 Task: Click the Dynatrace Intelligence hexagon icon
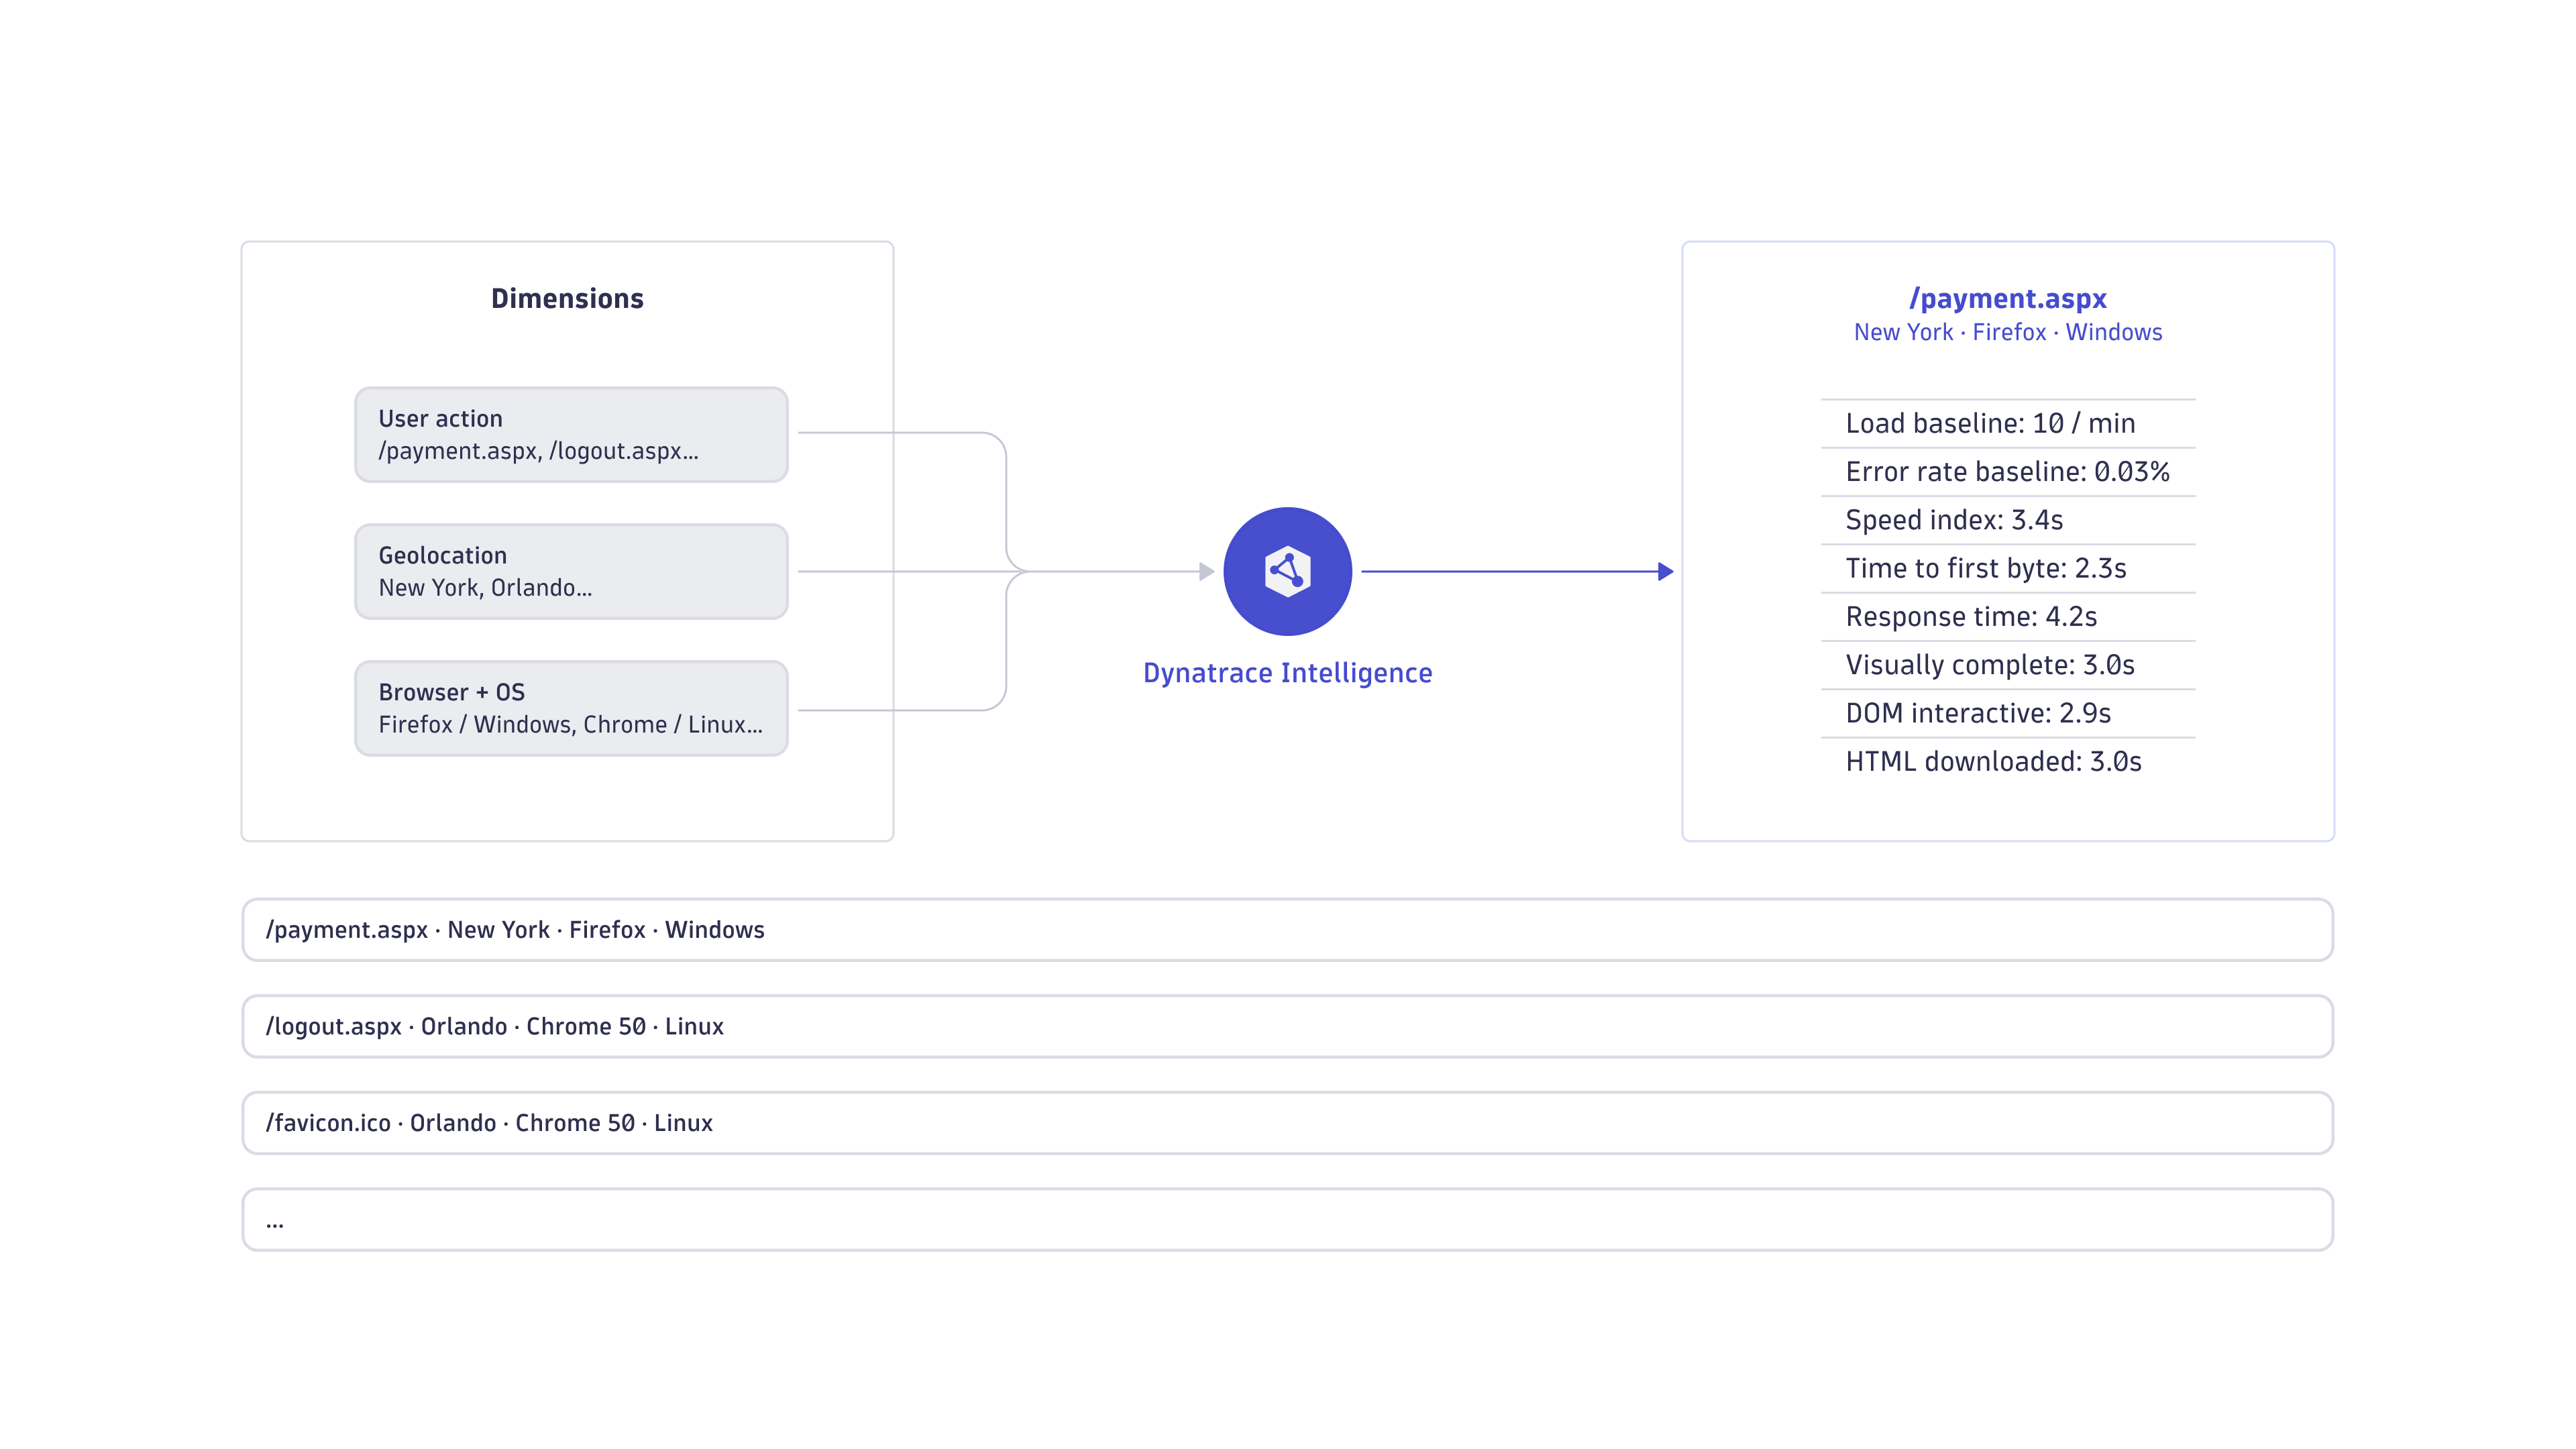tap(1287, 571)
